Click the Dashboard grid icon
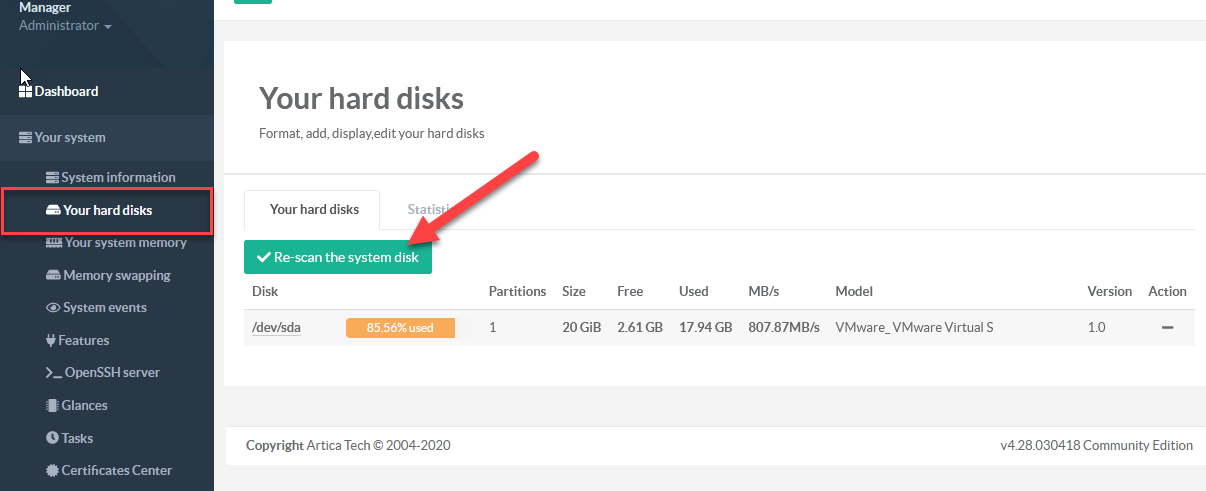Viewport: 1206px width, 491px height. 26,91
